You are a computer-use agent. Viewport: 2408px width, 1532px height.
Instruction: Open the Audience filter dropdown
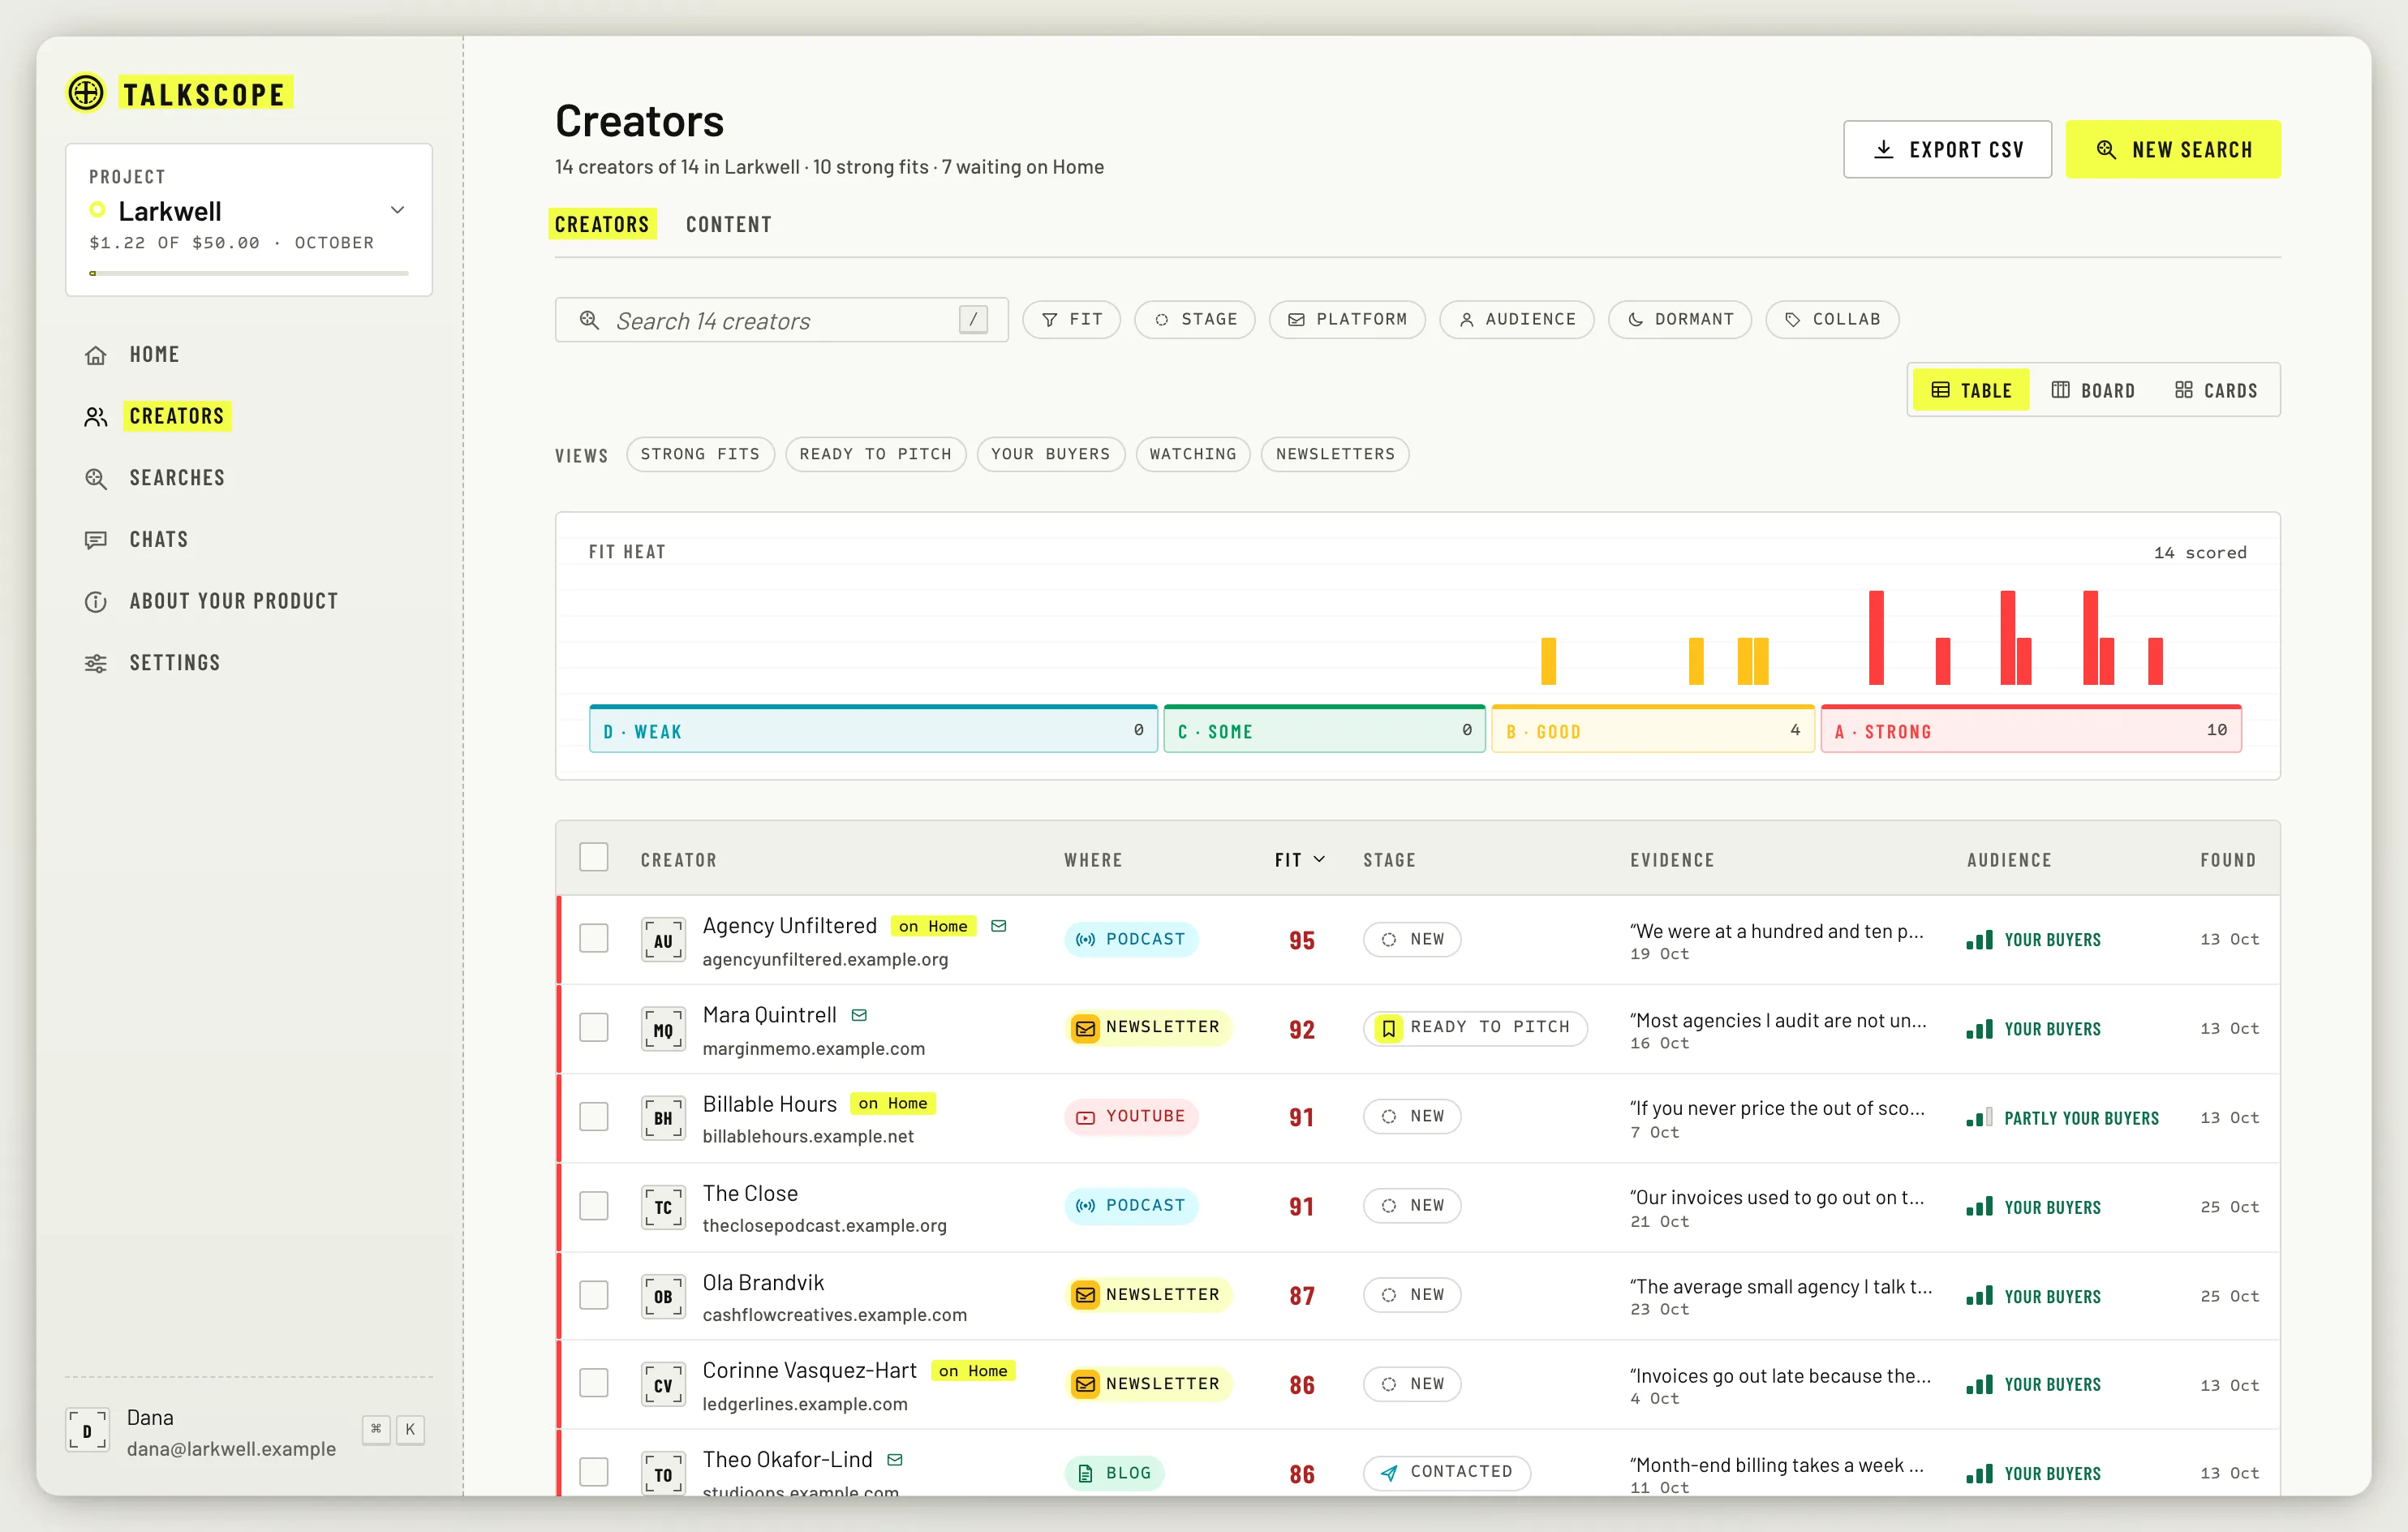point(1516,320)
